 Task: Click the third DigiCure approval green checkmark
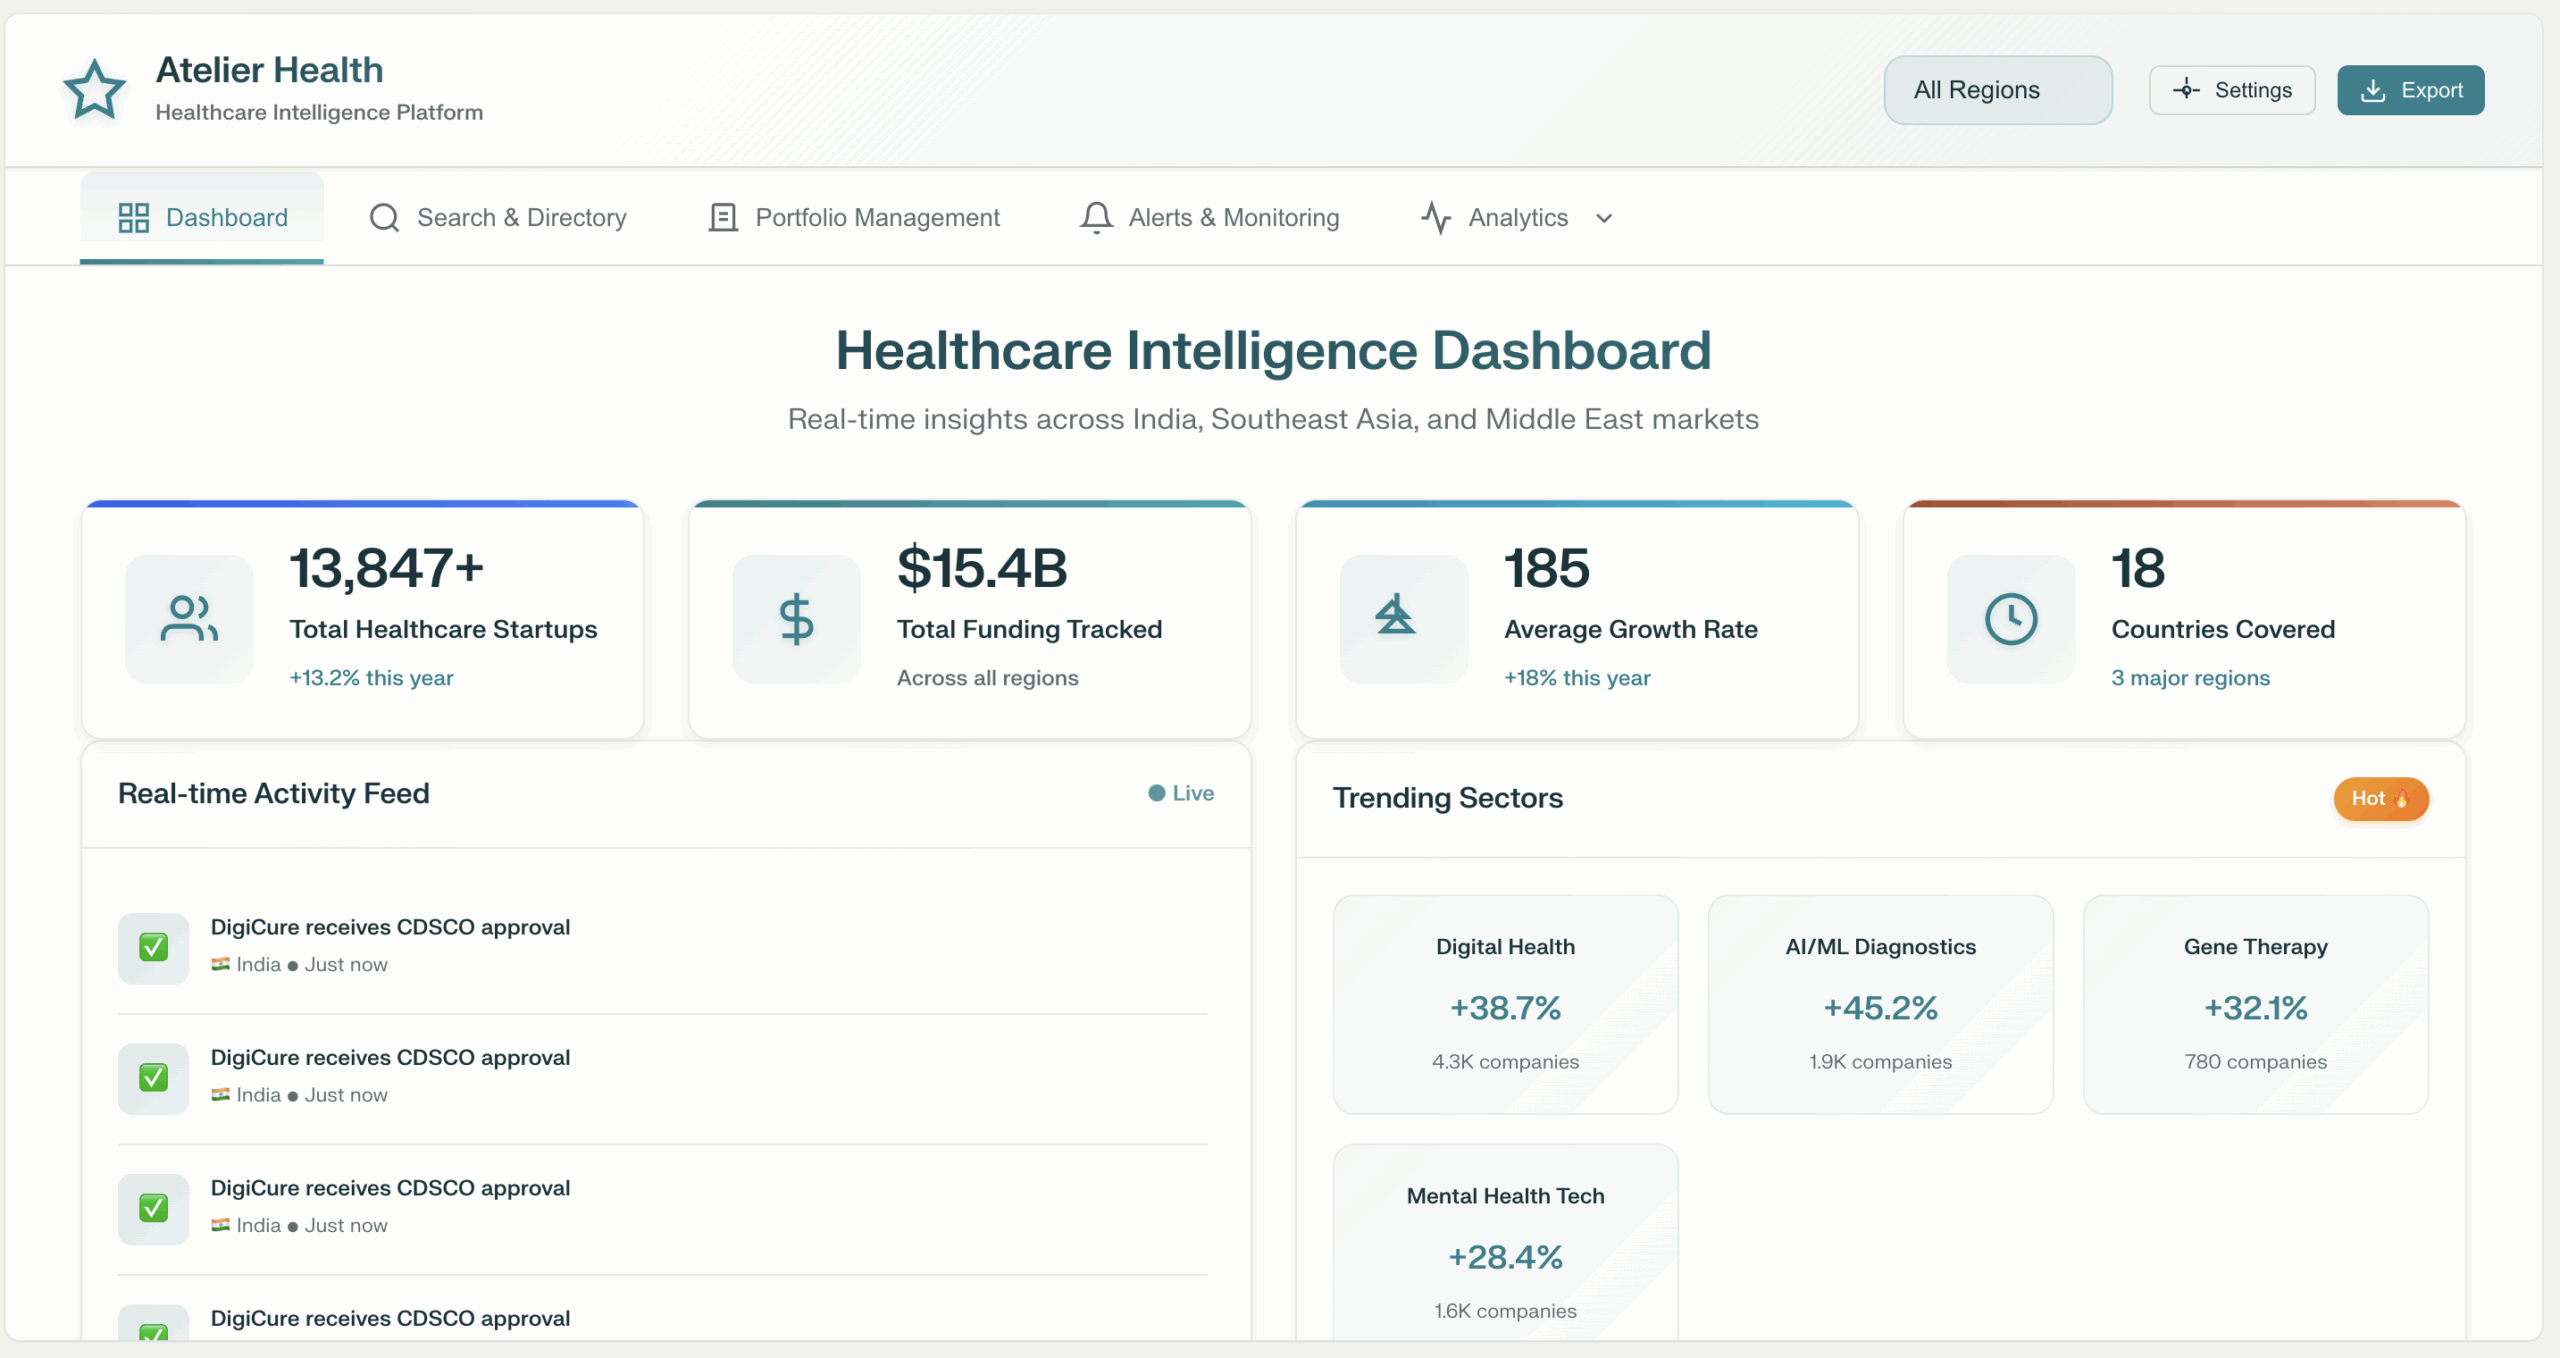(x=153, y=1208)
